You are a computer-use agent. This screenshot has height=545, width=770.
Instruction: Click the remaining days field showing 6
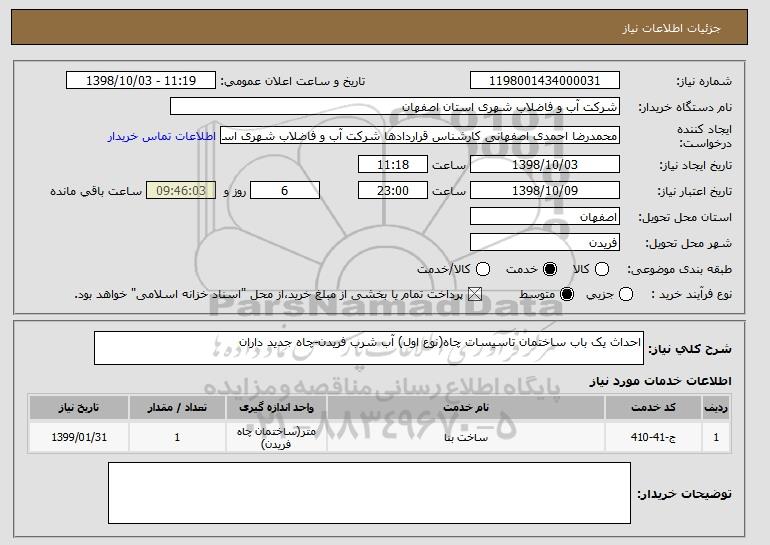coord(285,190)
